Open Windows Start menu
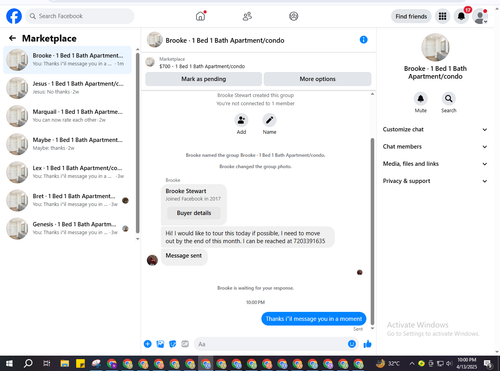 [9, 363]
